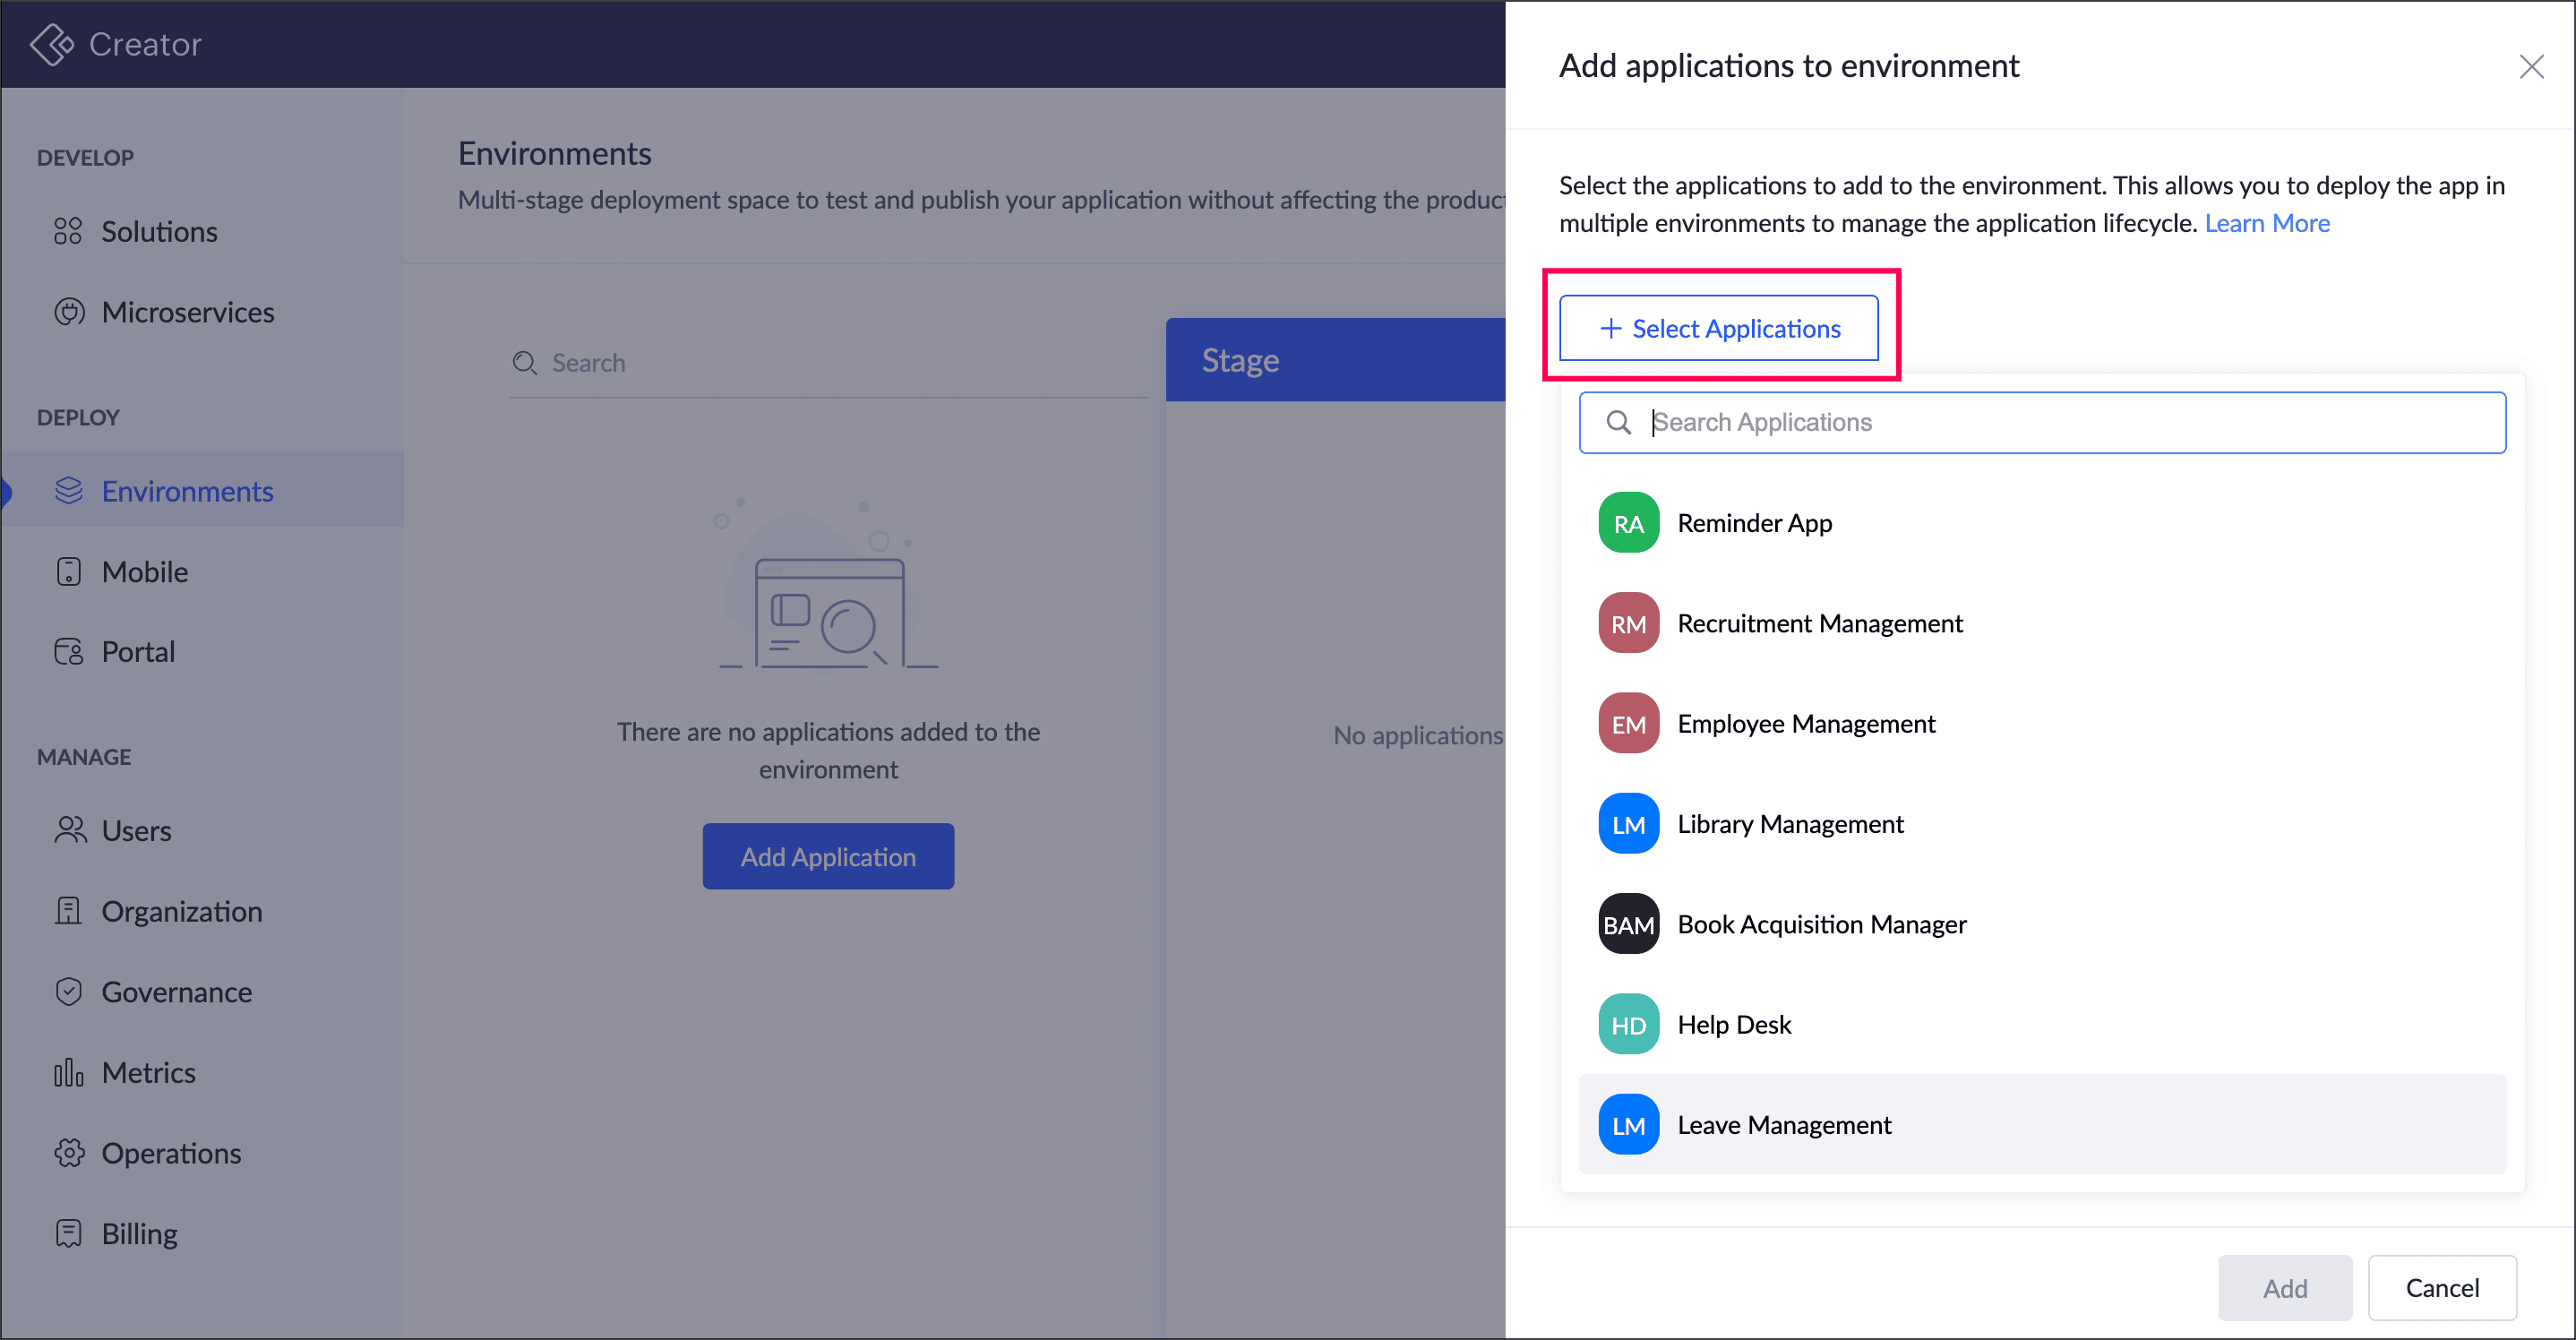Choose Employee Management from the list
The width and height of the screenshot is (2576, 1340).
tap(1805, 724)
